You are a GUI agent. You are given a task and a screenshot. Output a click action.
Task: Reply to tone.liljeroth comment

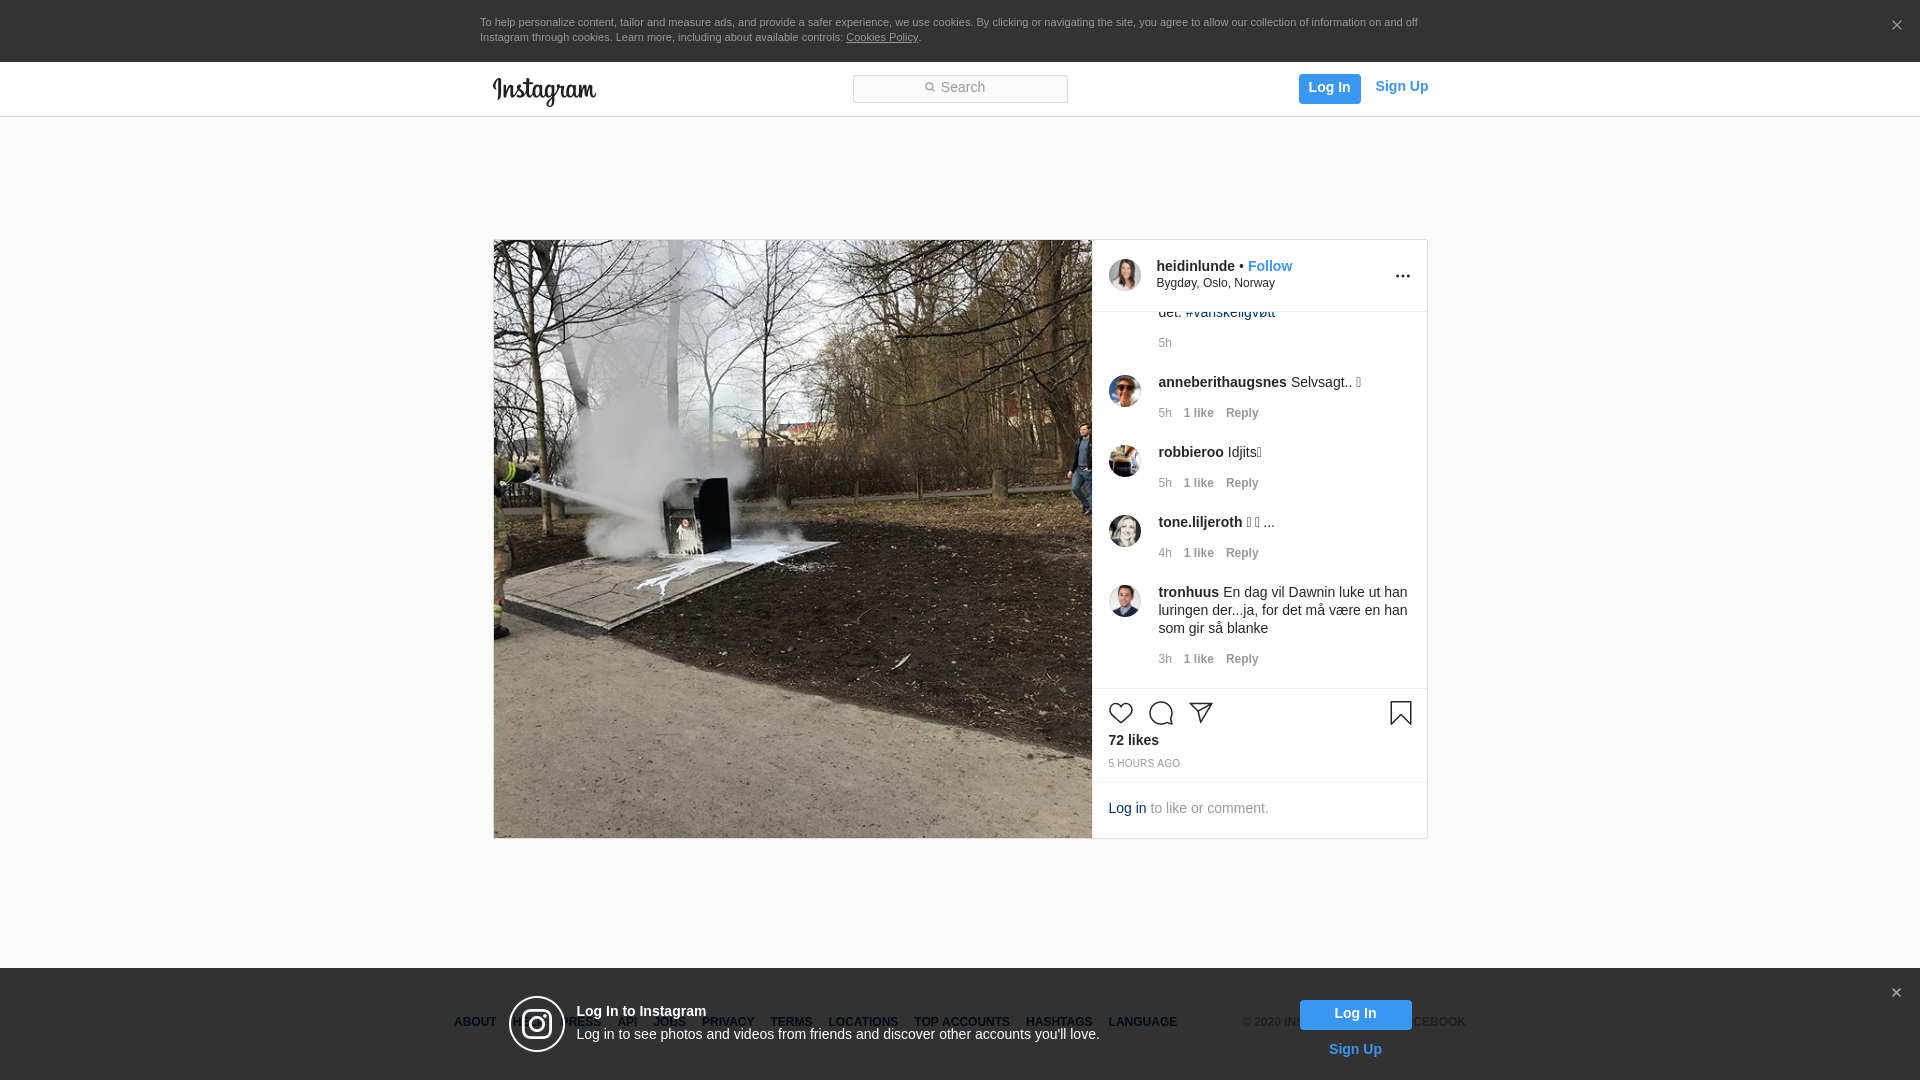[1242, 553]
